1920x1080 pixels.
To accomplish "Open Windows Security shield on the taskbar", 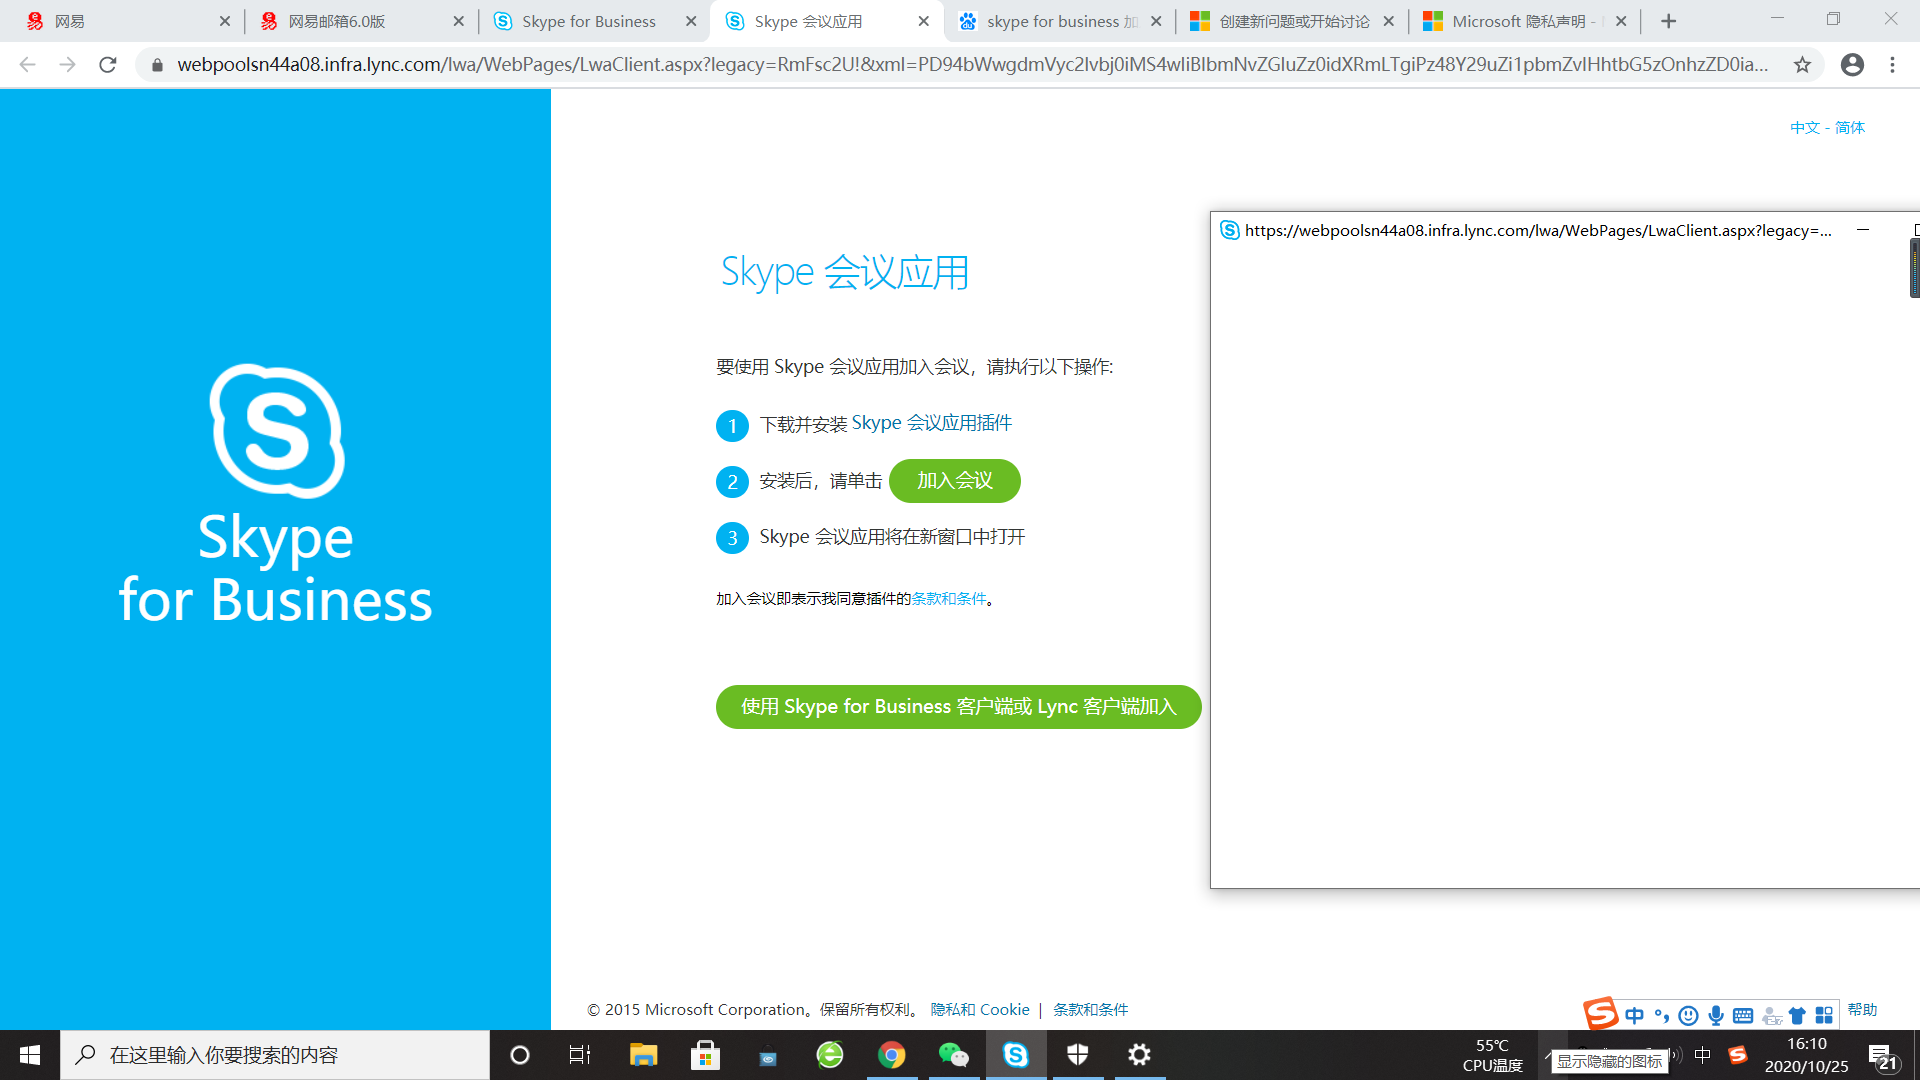I will (1078, 1055).
